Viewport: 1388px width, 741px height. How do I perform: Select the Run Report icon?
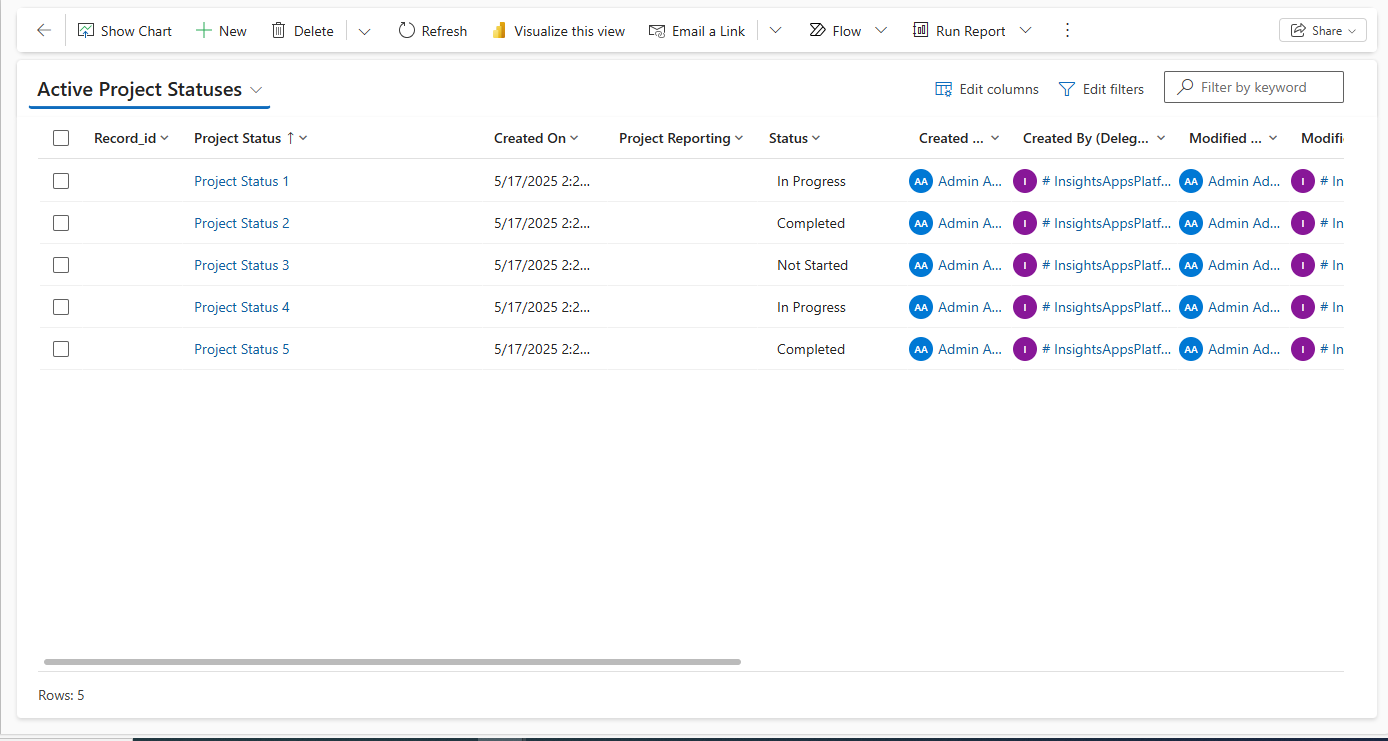click(920, 30)
